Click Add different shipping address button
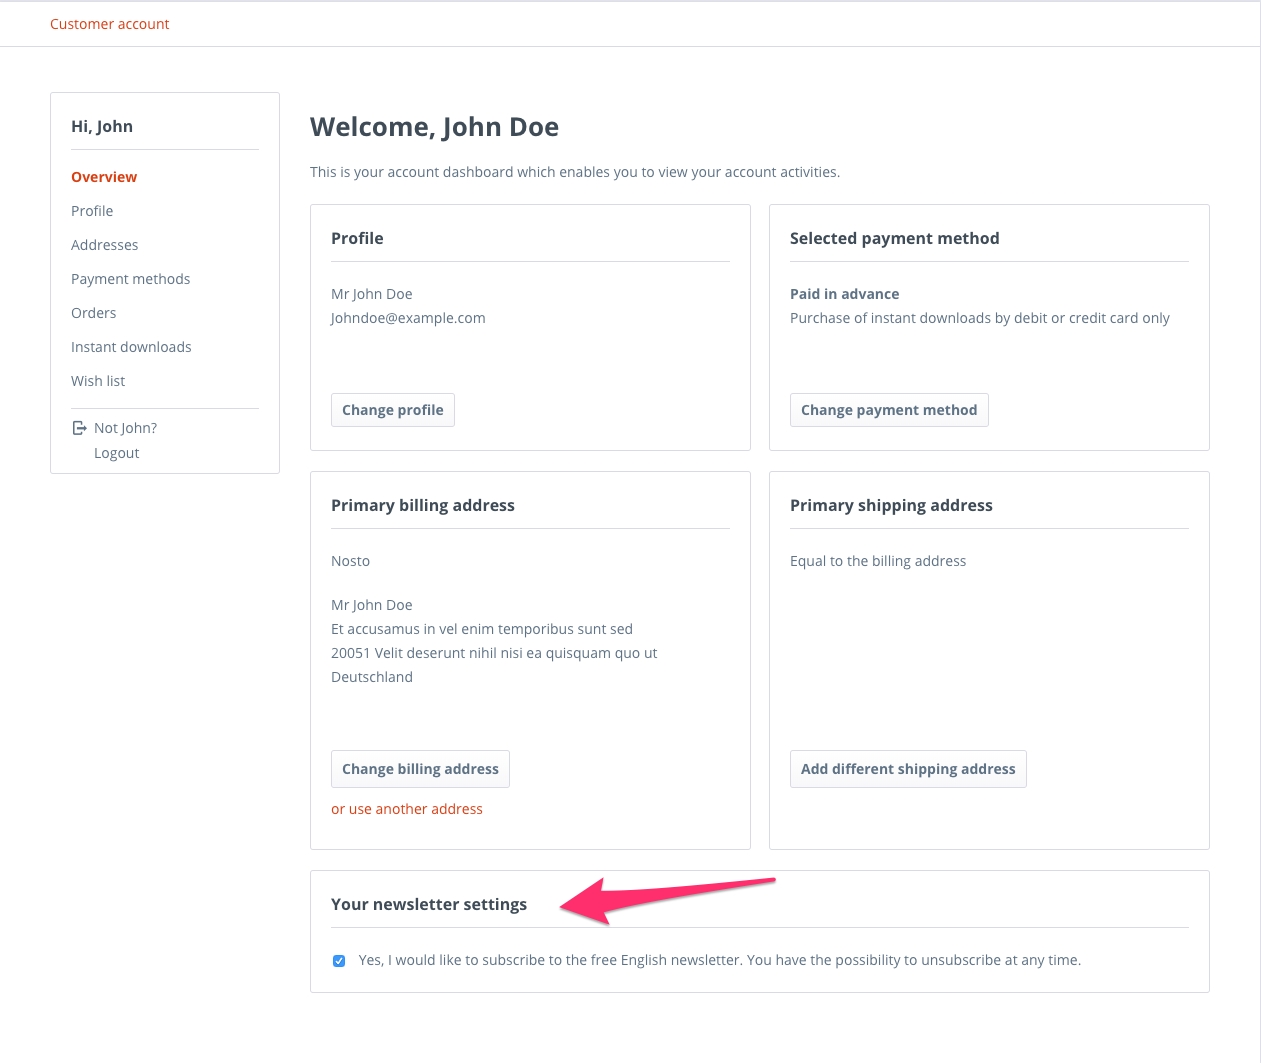Viewport: 1261px width, 1063px height. [x=908, y=769]
